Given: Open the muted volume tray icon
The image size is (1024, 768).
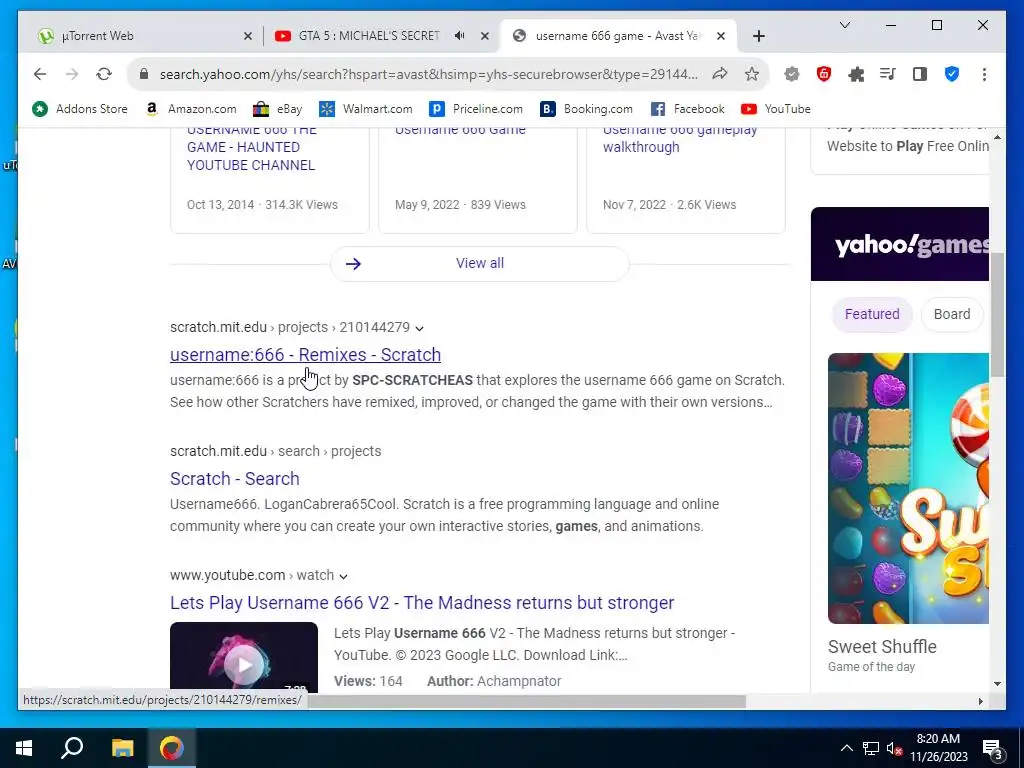Looking at the screenshot, I should click(x=895, y=748).
